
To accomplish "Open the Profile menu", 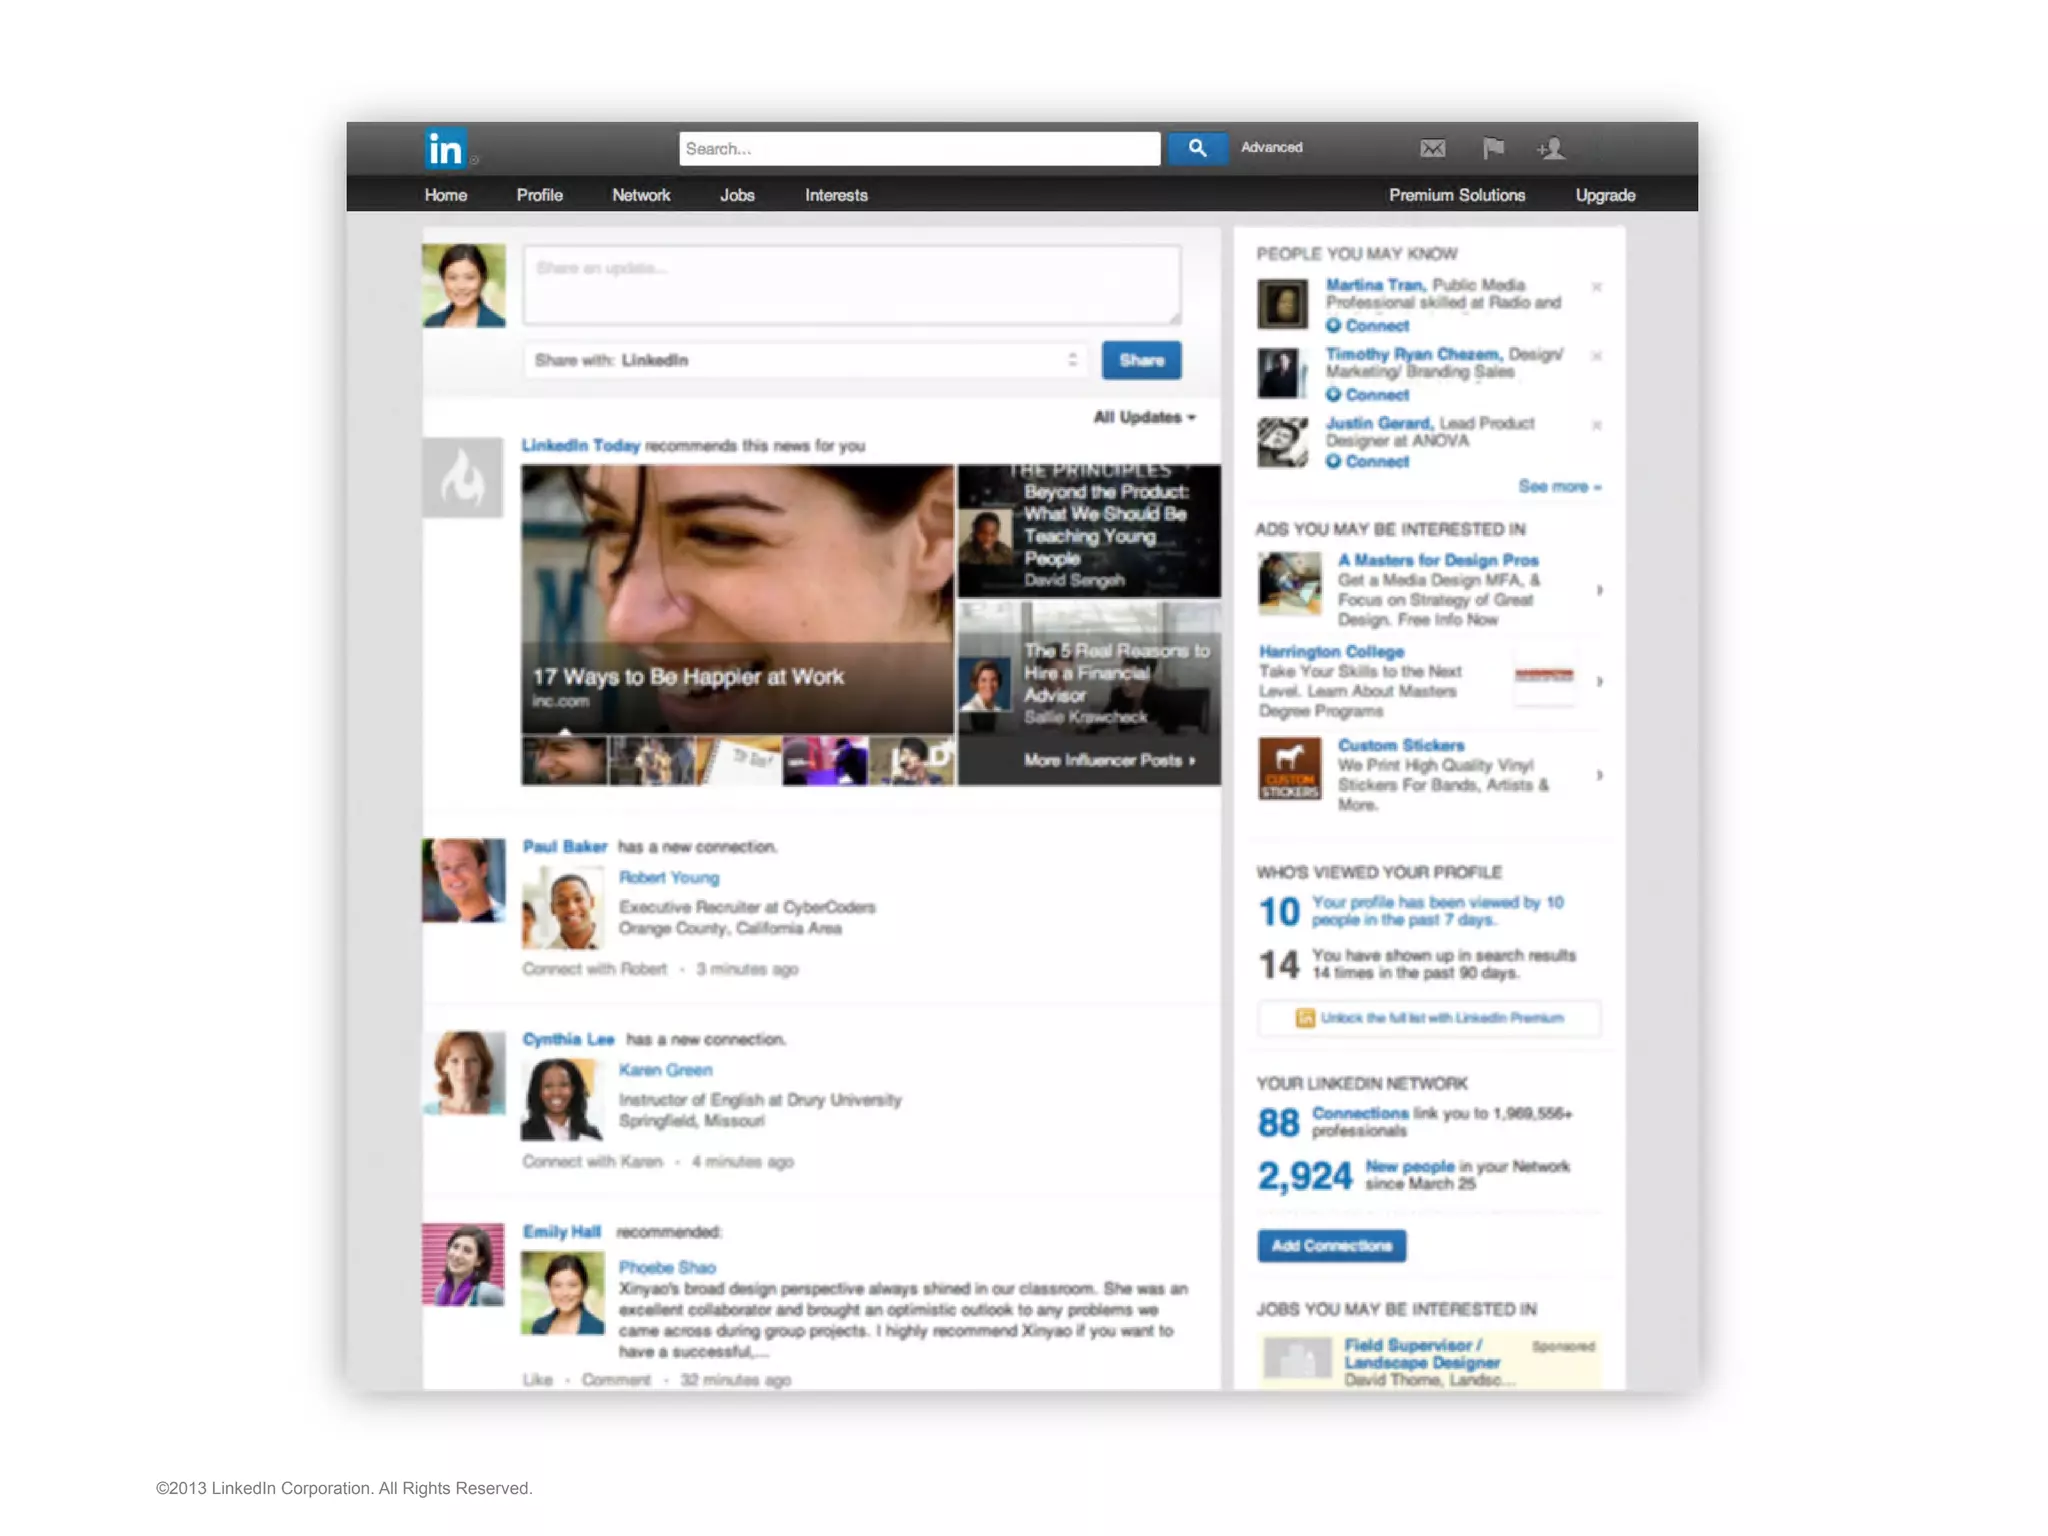I will (x=540, y=195).
